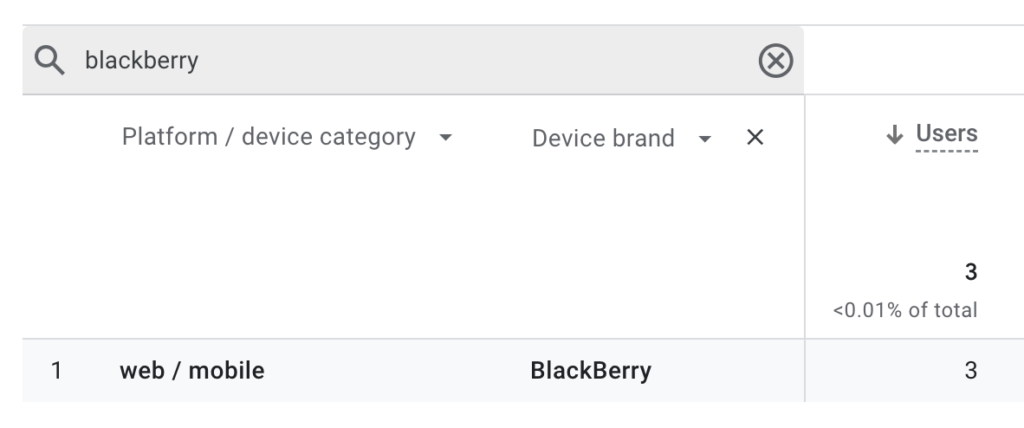
Task: Click the BlackBerry device brand cell
Action: pyautogui.click(x=590, y=370)
